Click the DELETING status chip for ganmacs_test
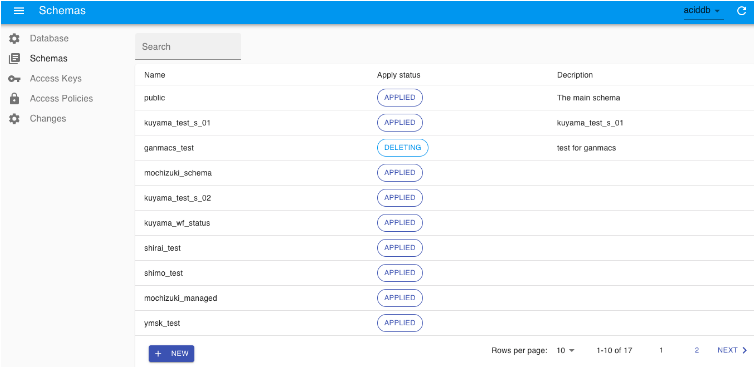Screen dimensions: 756x368 coord(403,148)
